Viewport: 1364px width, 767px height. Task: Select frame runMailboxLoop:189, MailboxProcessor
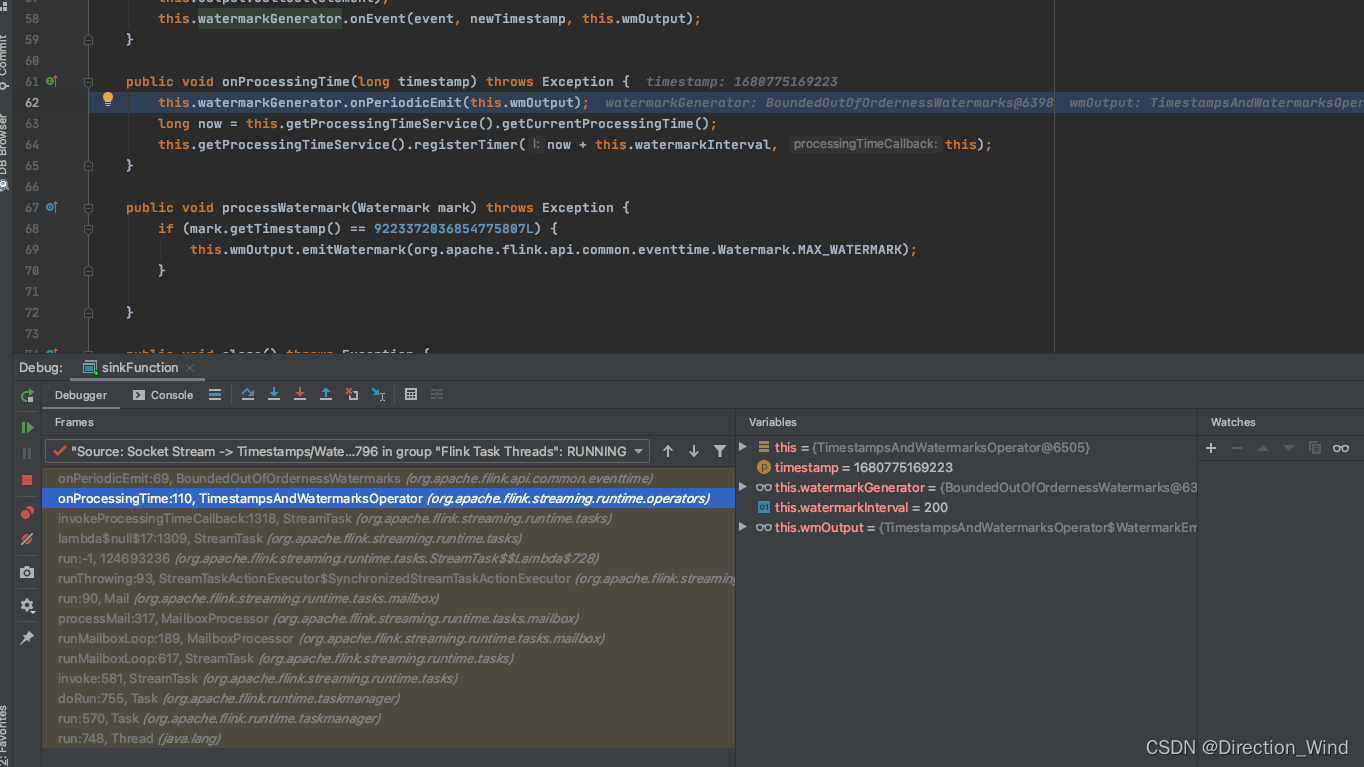pyautogui.click(x=388, y=638)
